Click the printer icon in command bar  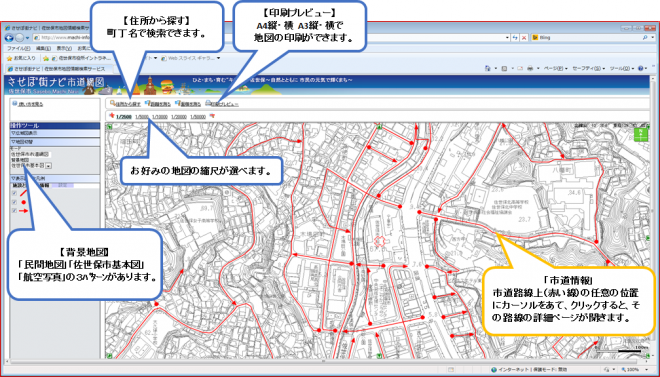531,68
